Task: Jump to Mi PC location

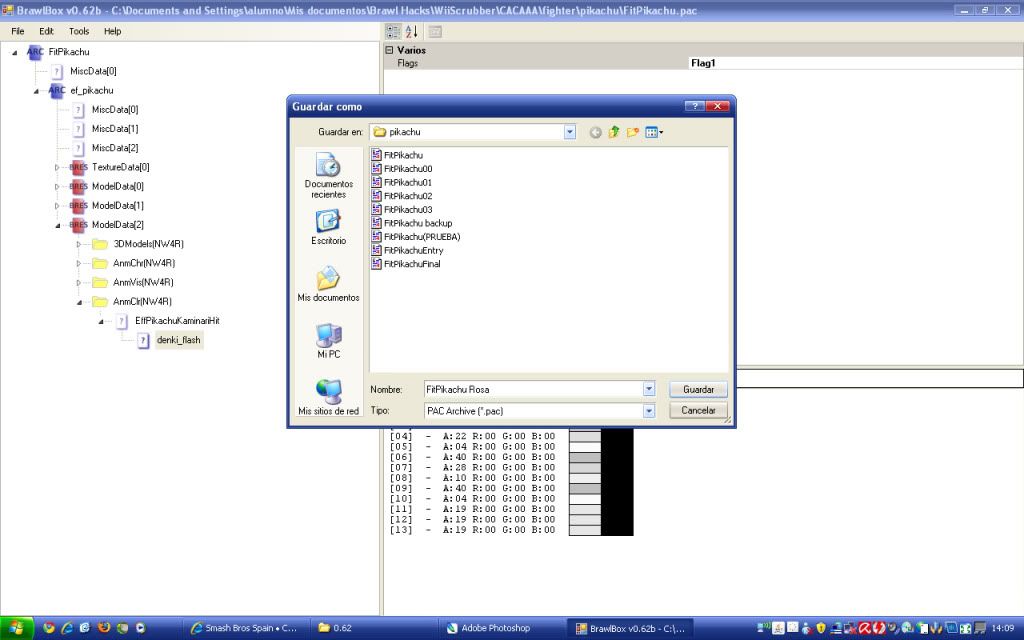Action: (x=328, y=341)
